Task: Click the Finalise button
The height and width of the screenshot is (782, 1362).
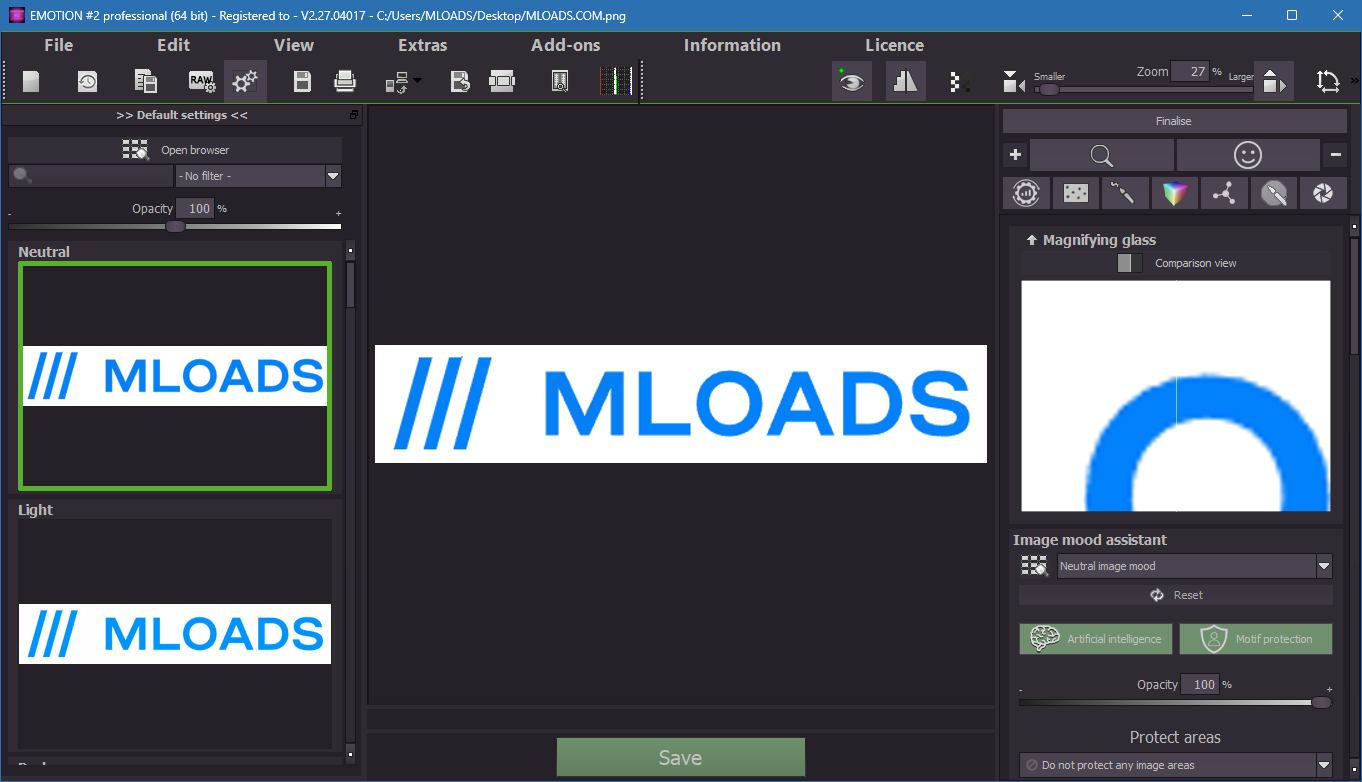Action: pos(1174,121)
